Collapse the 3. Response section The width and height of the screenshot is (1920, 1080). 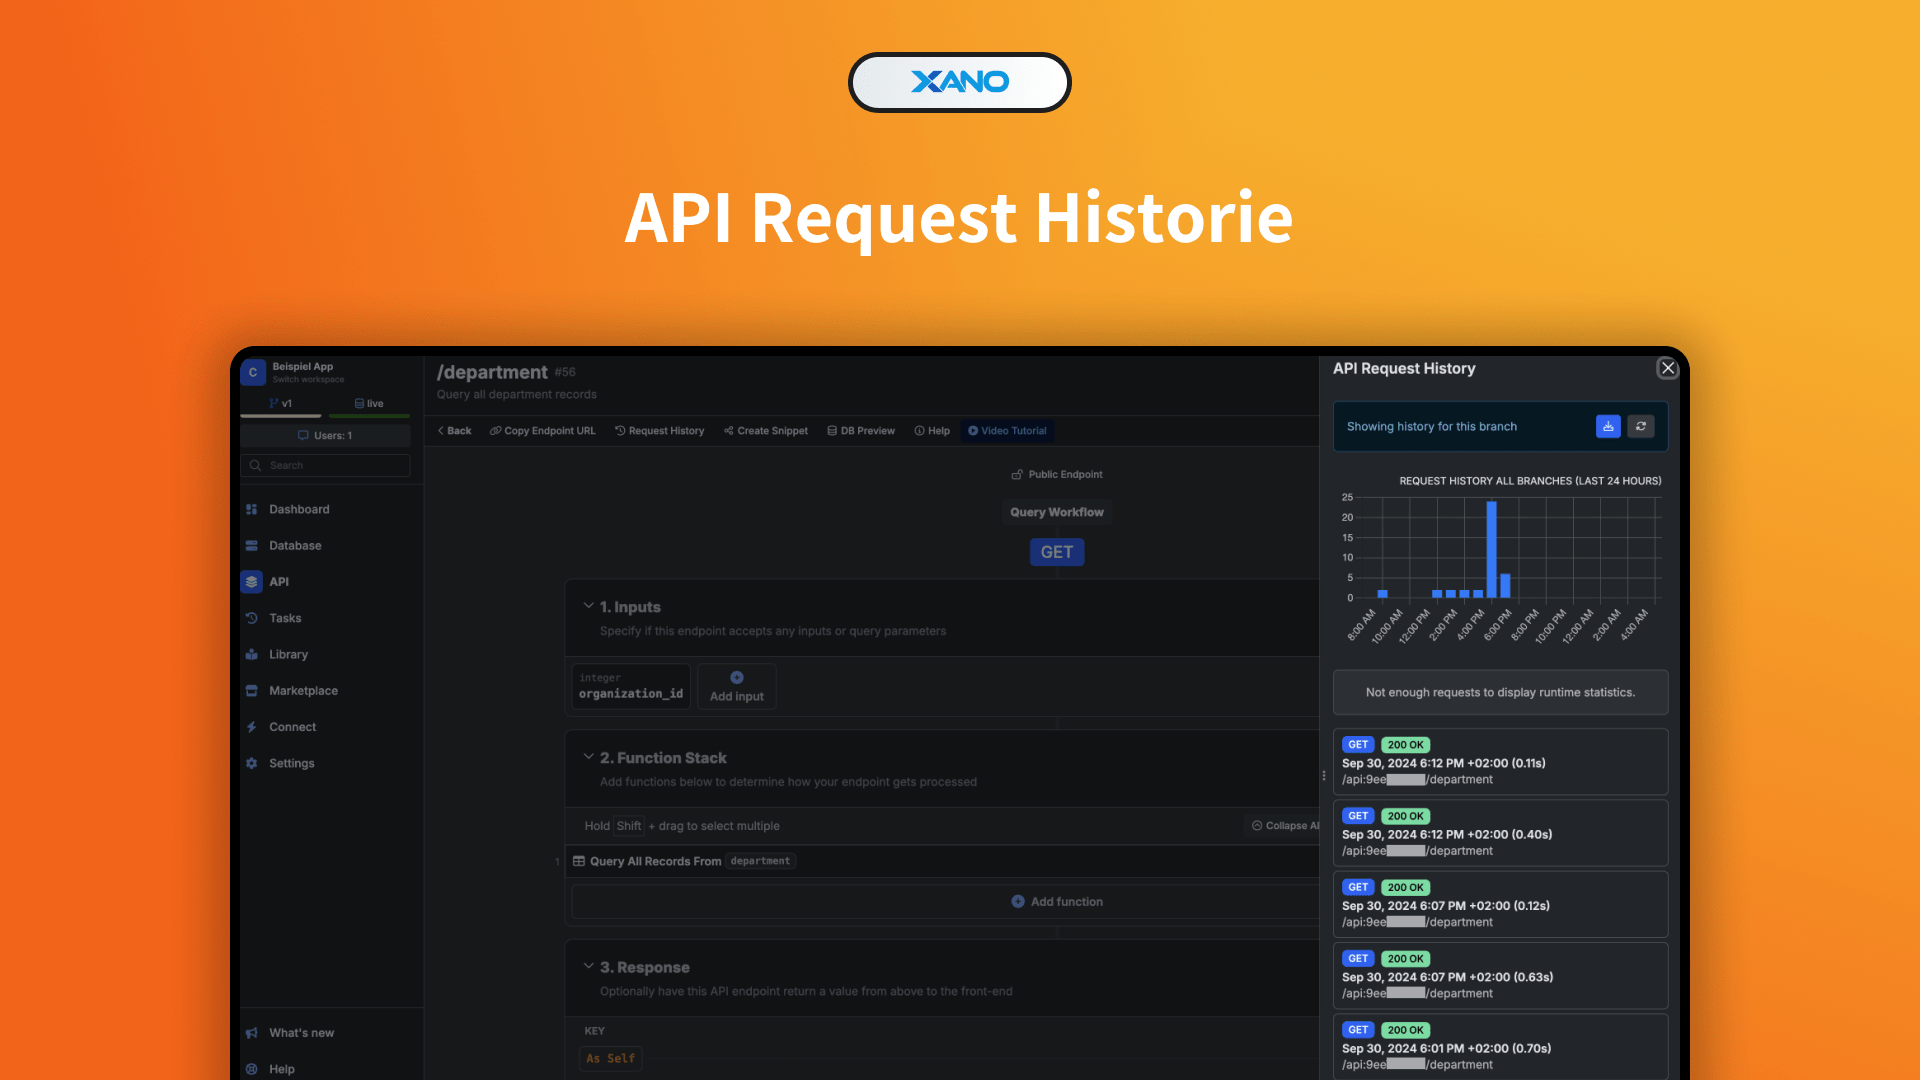click(589, 967)
